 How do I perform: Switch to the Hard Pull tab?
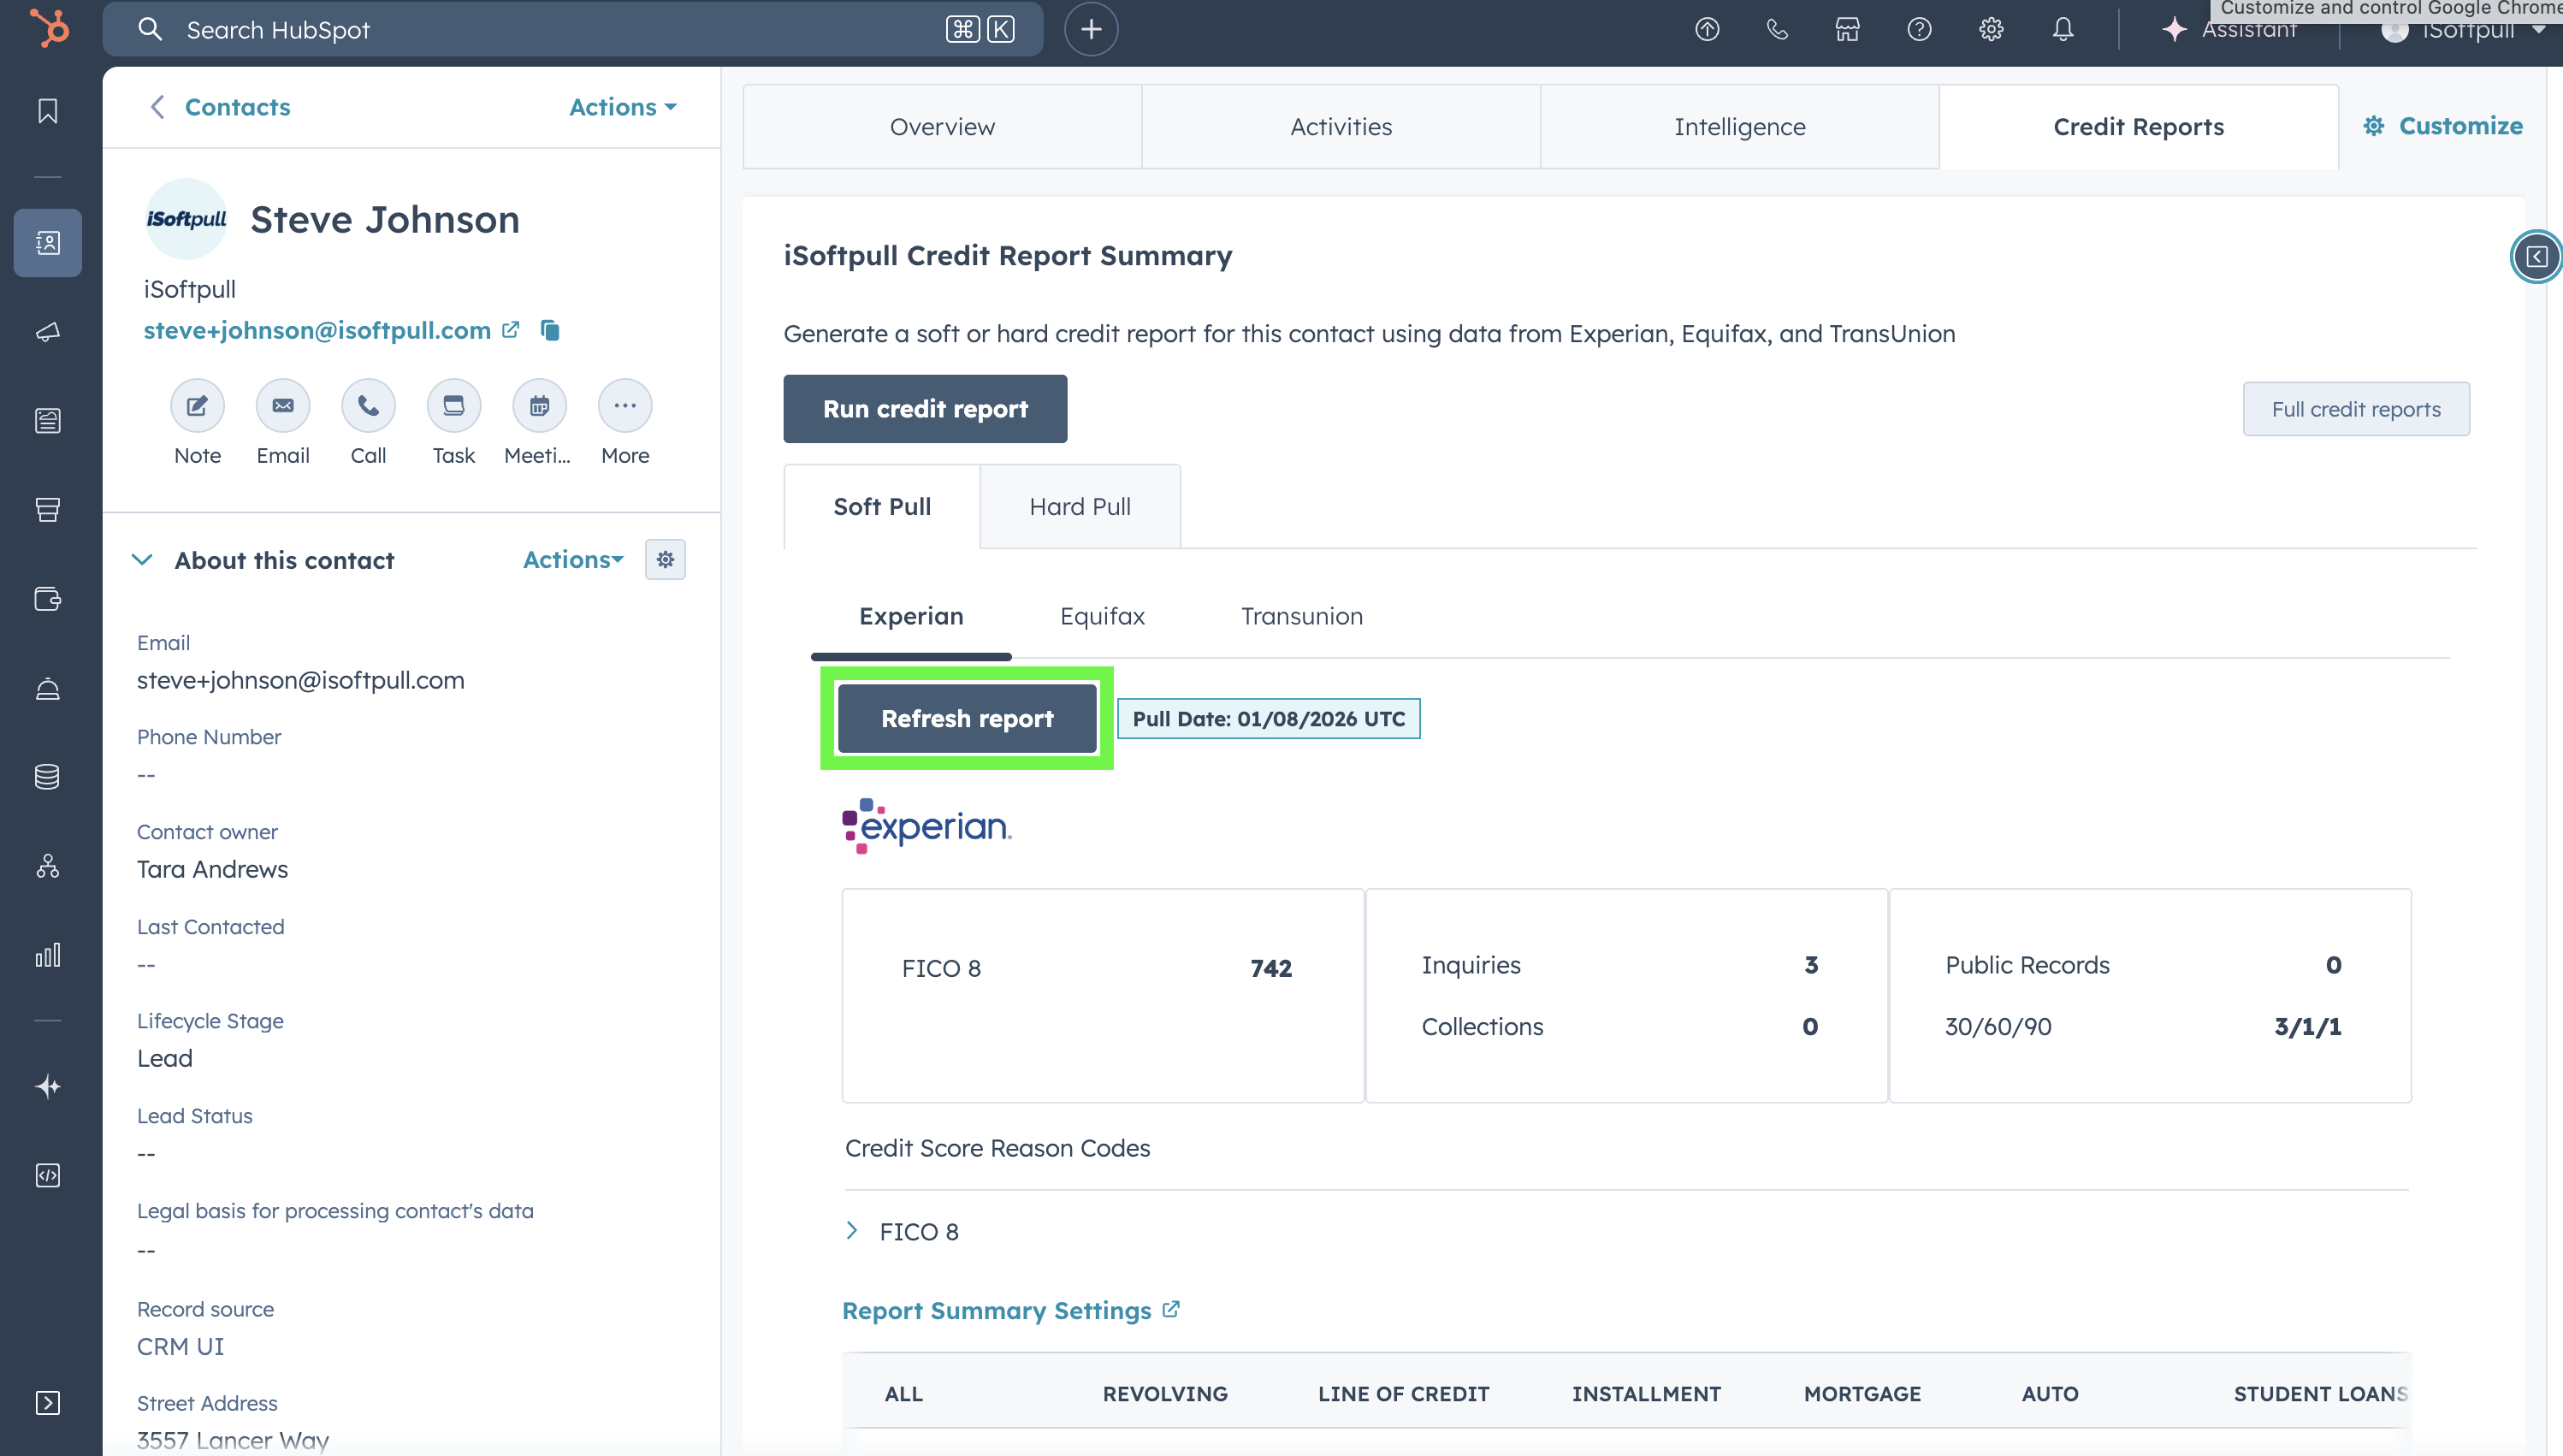click(x=1080, y=507)
